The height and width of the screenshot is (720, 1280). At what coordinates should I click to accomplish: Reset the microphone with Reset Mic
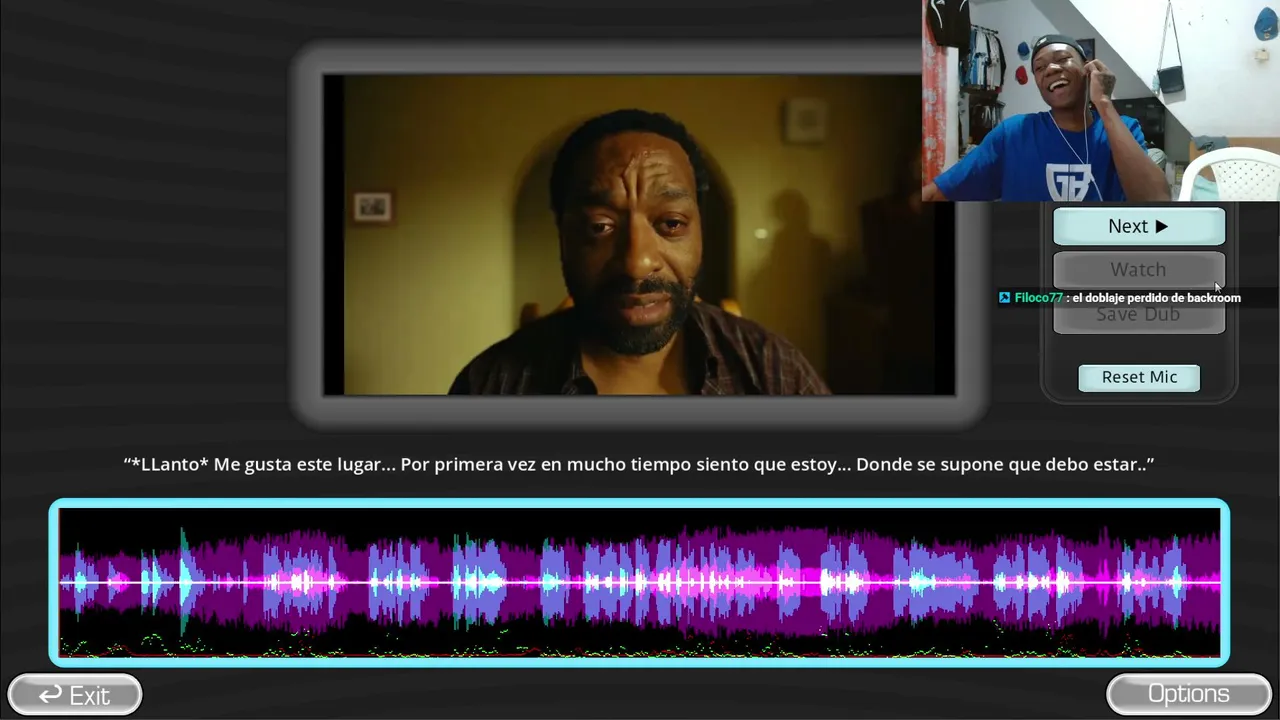(x=1139, y=377)
